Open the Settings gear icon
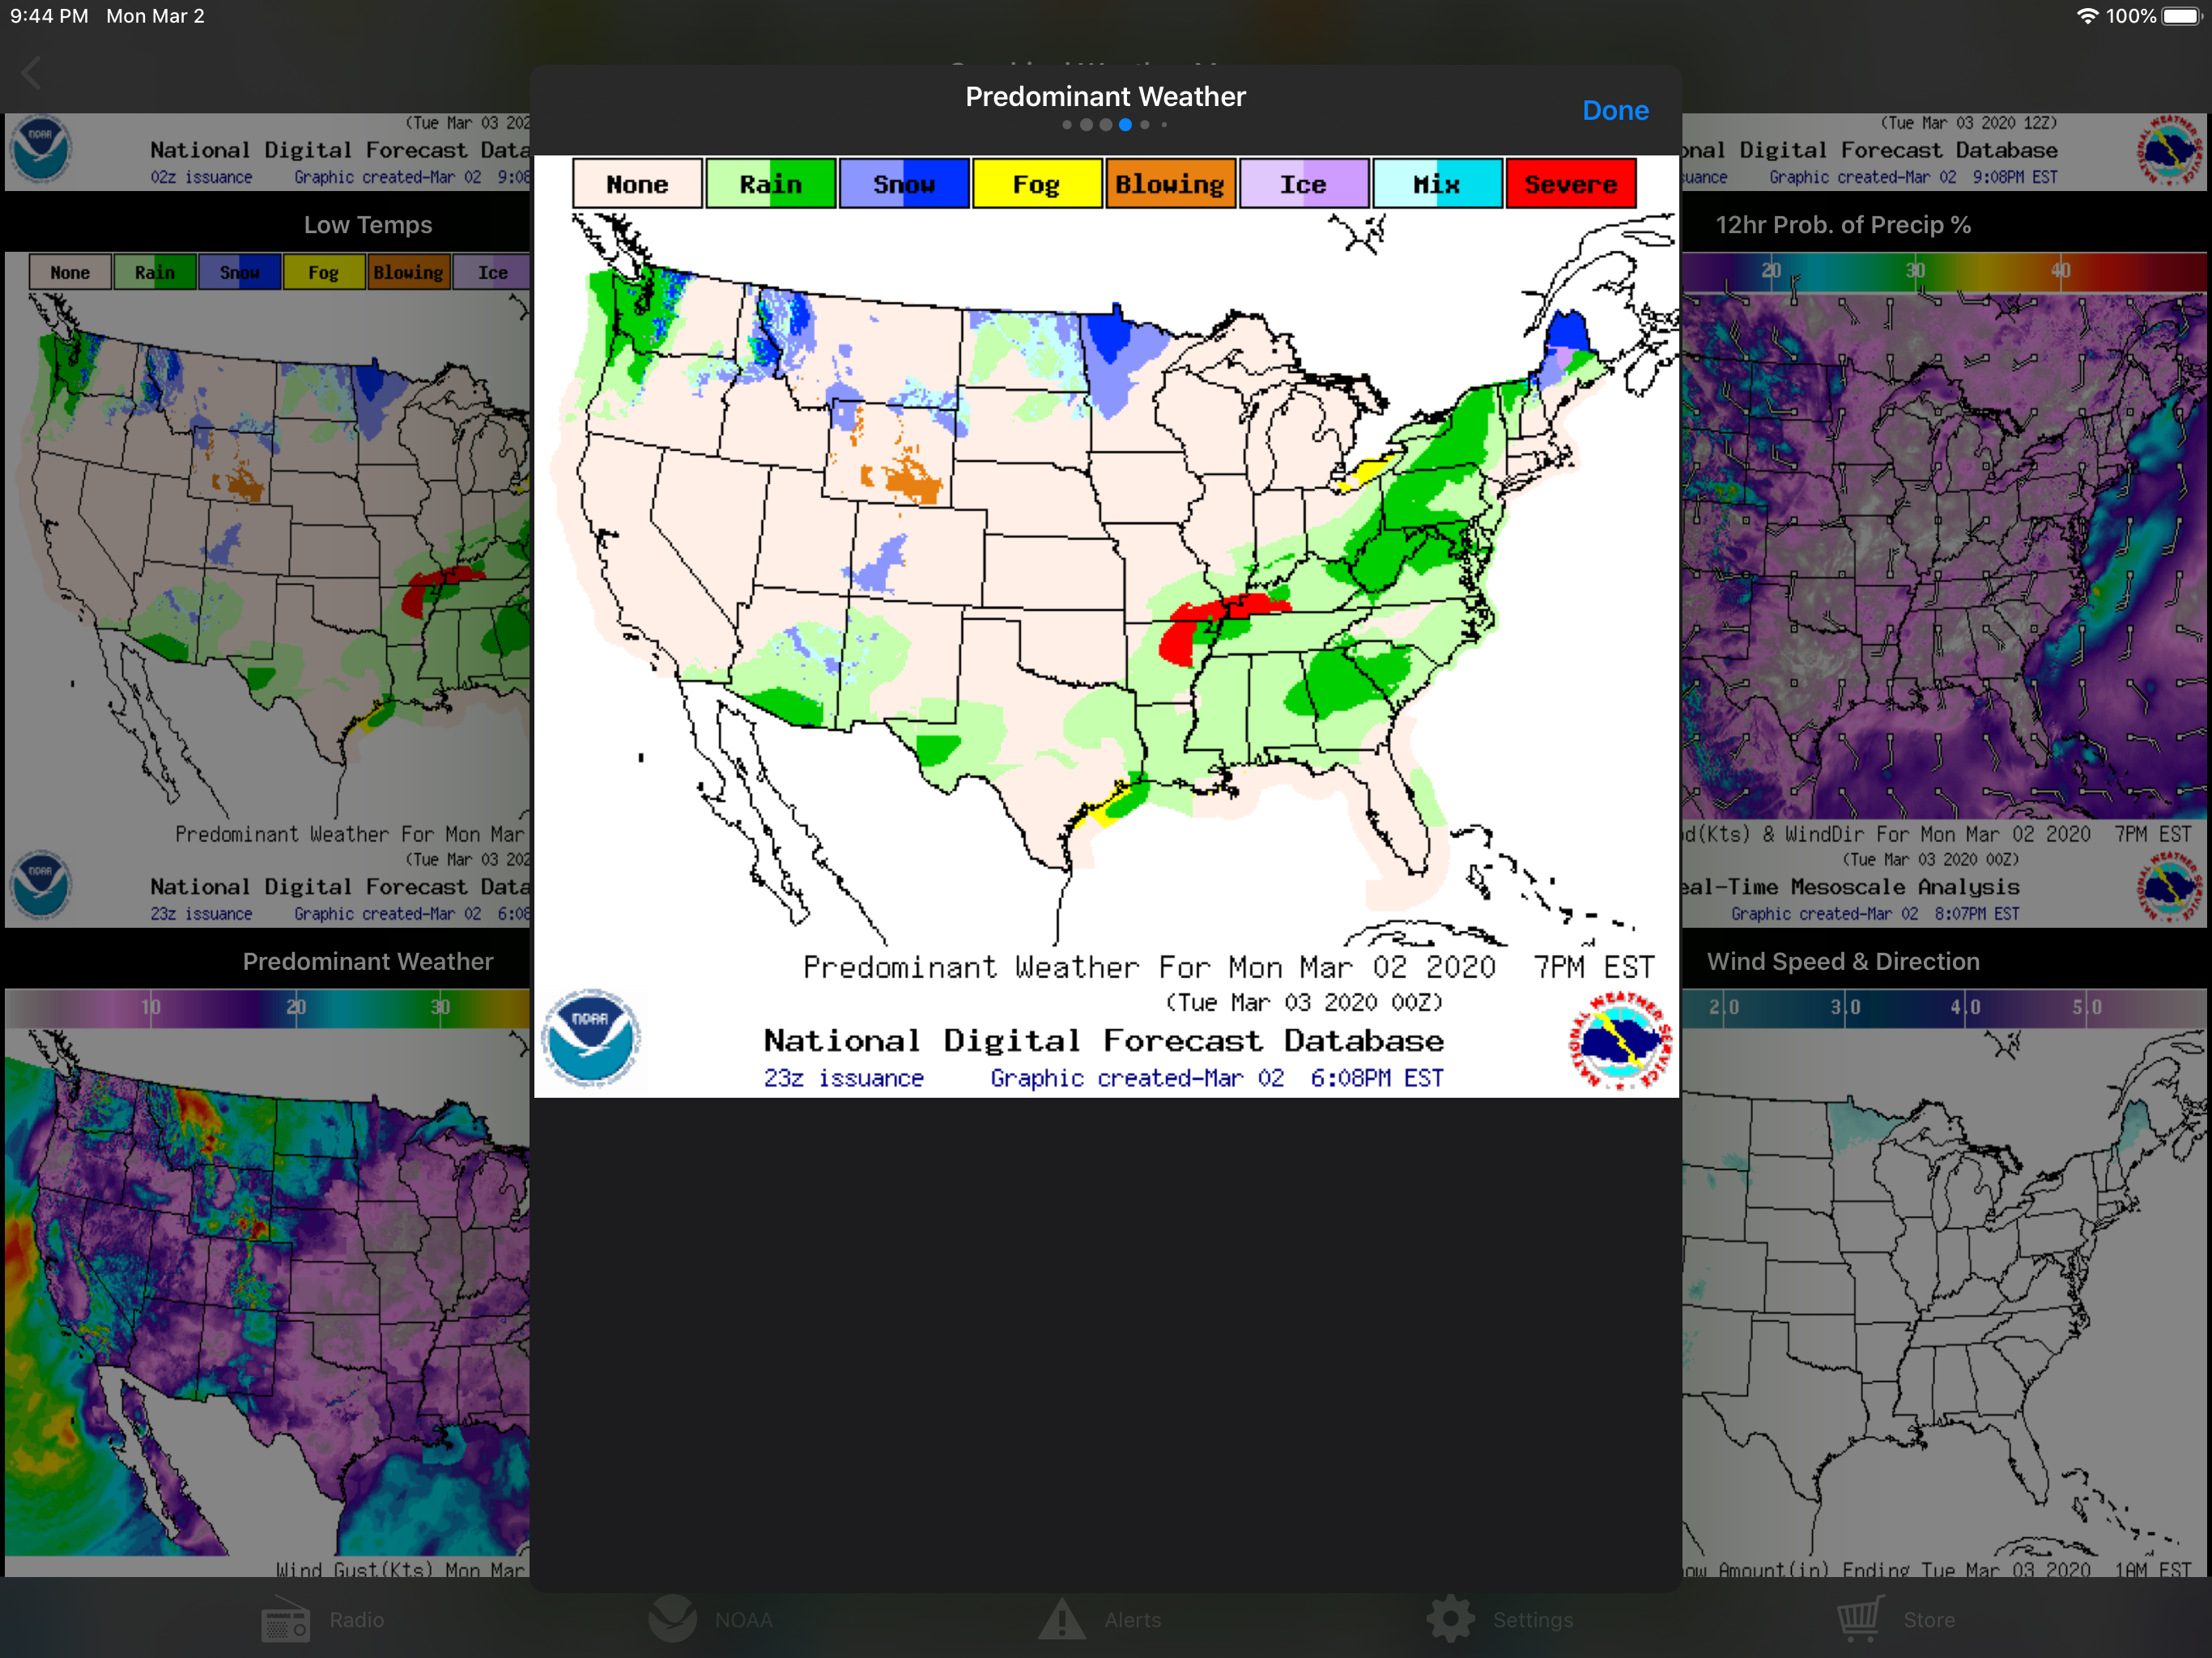This screenshot has height=1658, width=2212. (1450, 1619)
